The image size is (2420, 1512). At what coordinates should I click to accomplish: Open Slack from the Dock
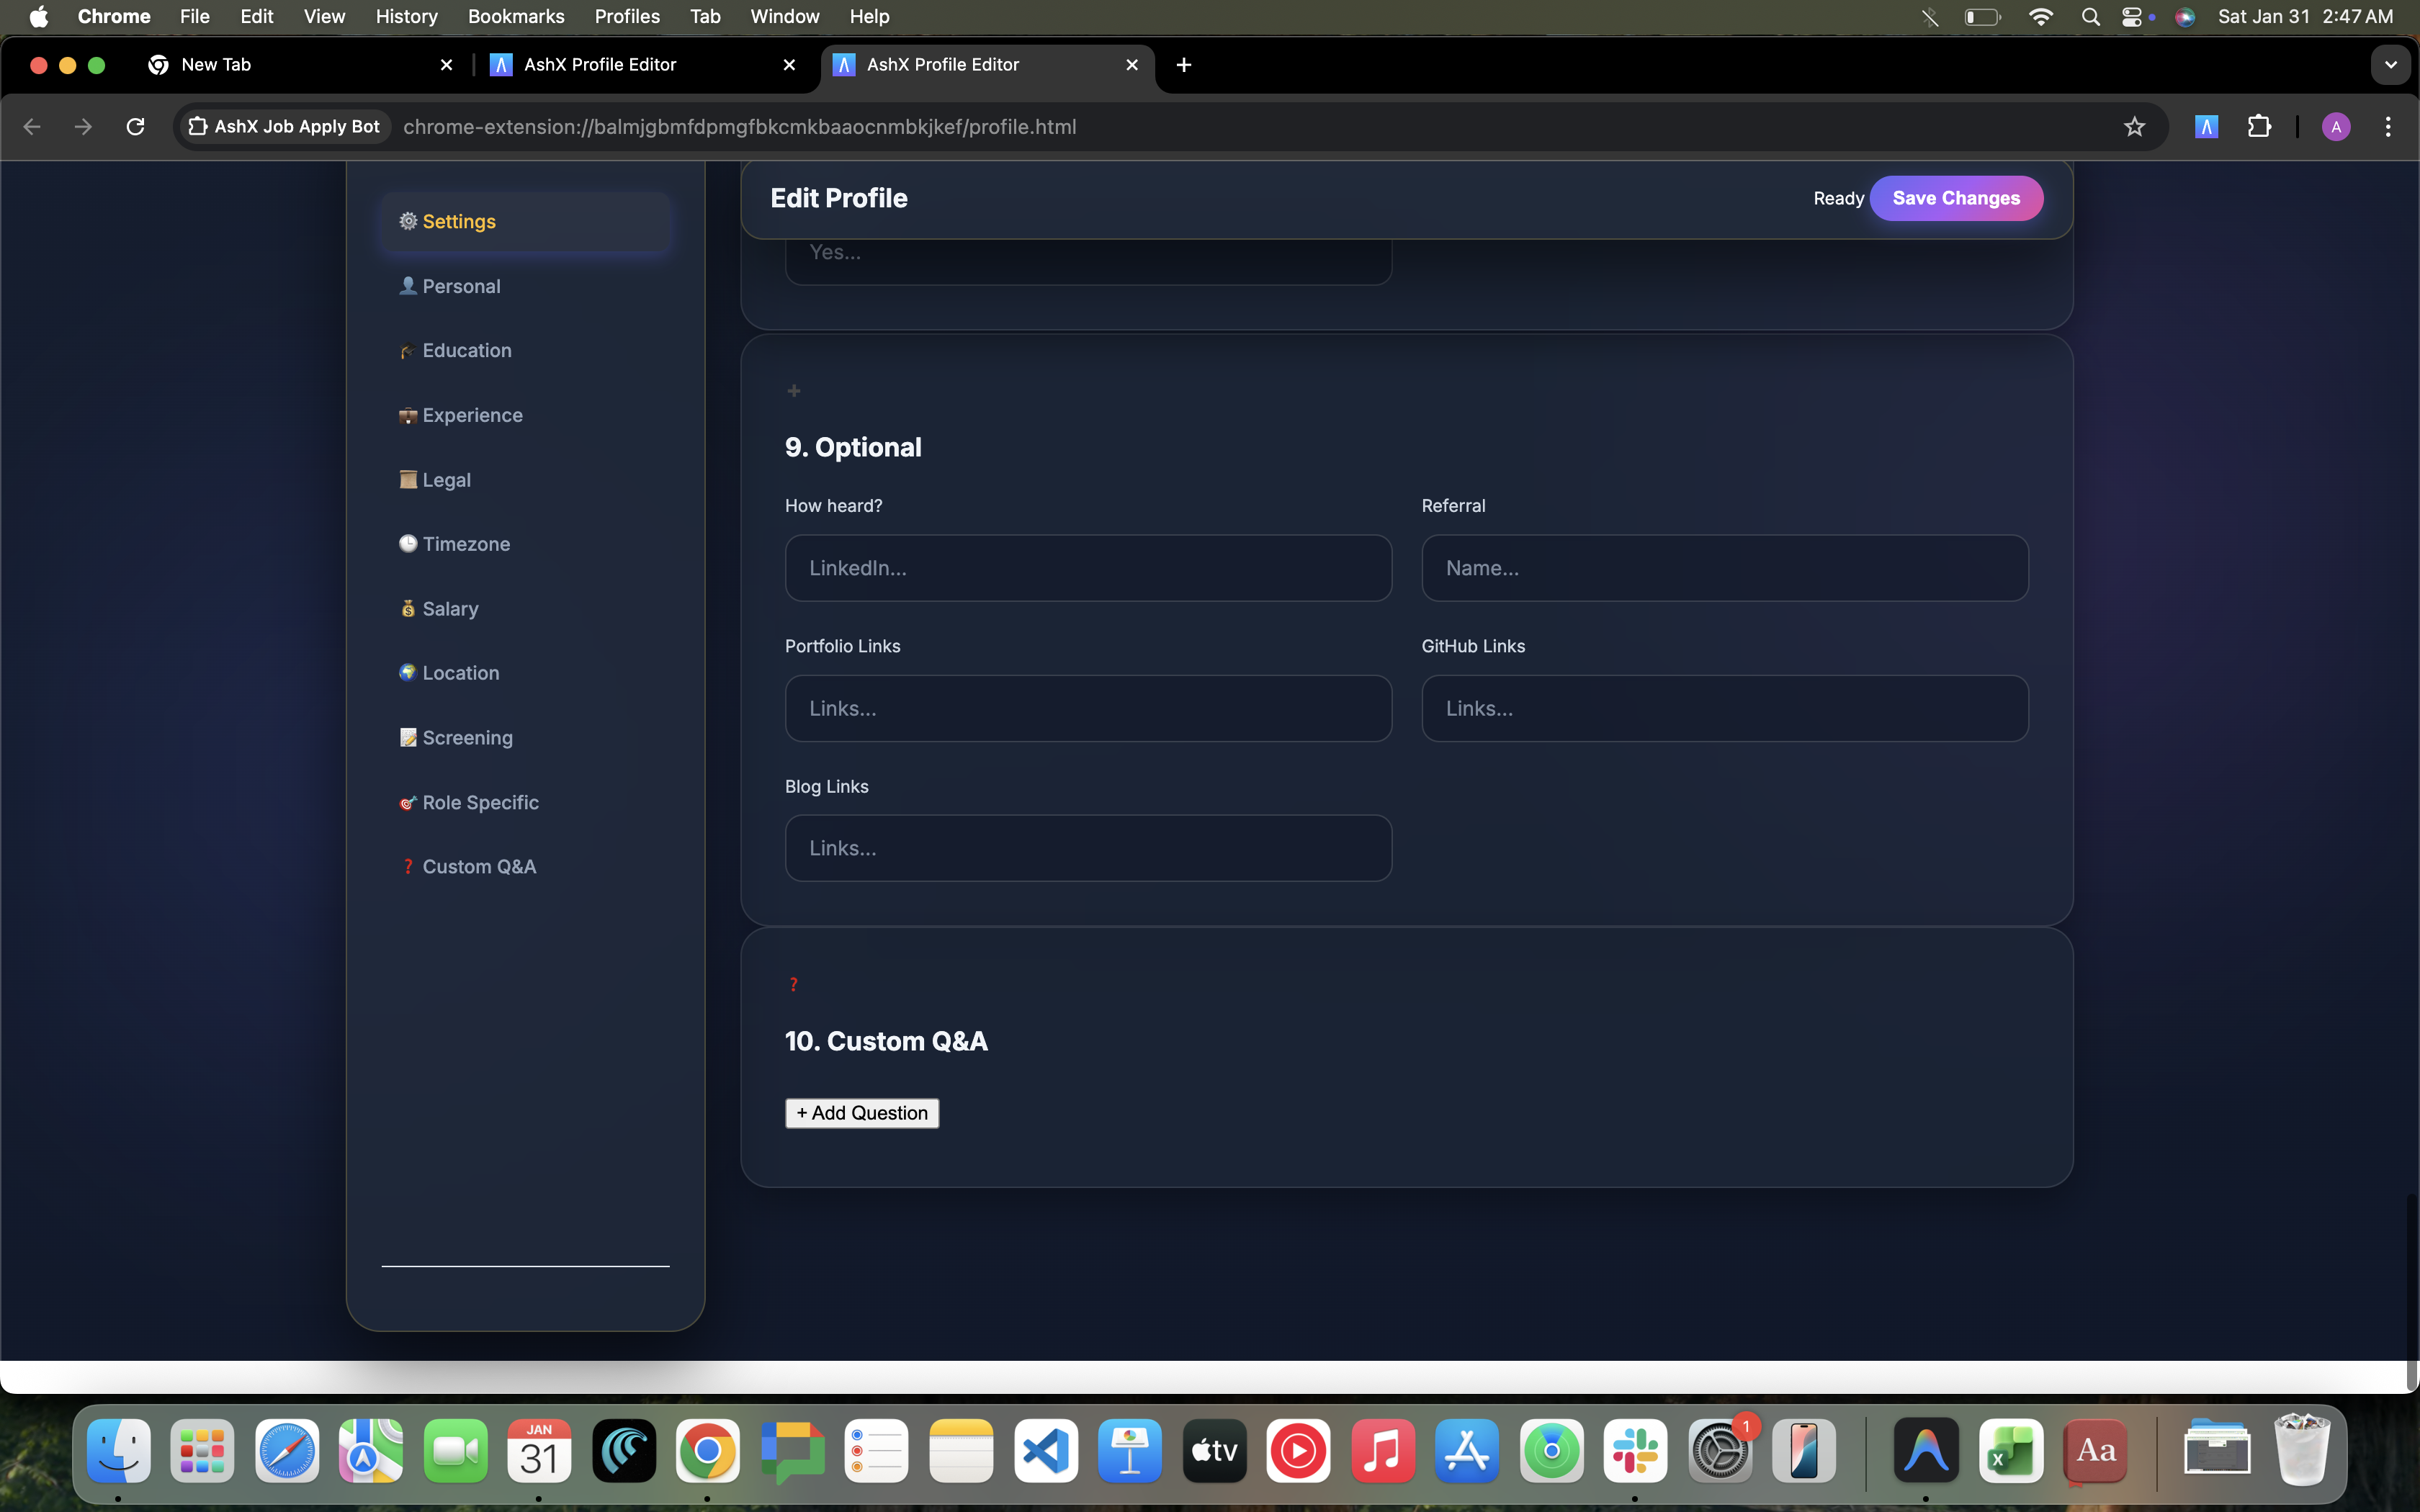pos(1635,1451)
